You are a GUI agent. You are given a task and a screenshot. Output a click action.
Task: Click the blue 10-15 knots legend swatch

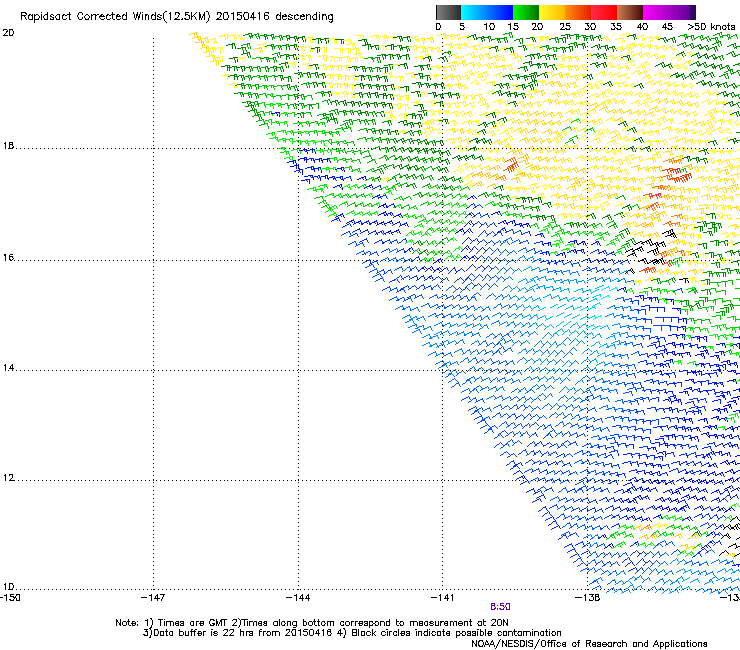coord(500,12)
